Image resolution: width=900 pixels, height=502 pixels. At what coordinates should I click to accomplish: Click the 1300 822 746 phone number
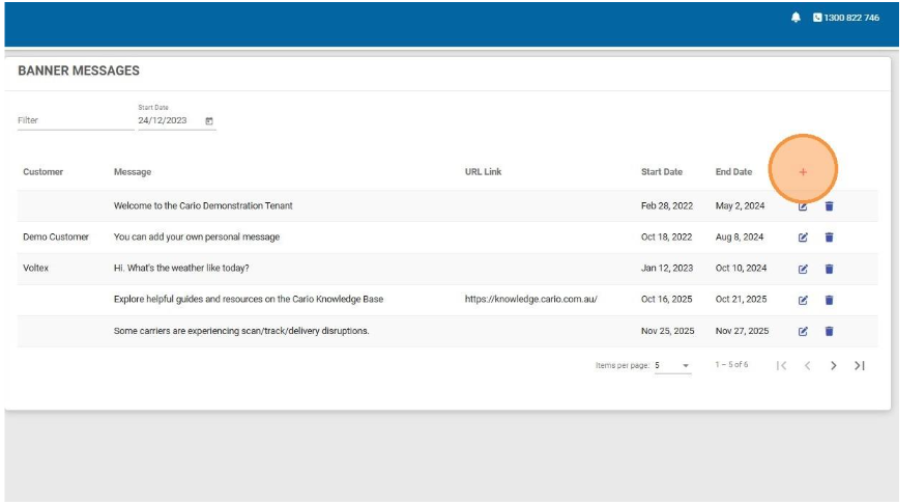(851, 18)
